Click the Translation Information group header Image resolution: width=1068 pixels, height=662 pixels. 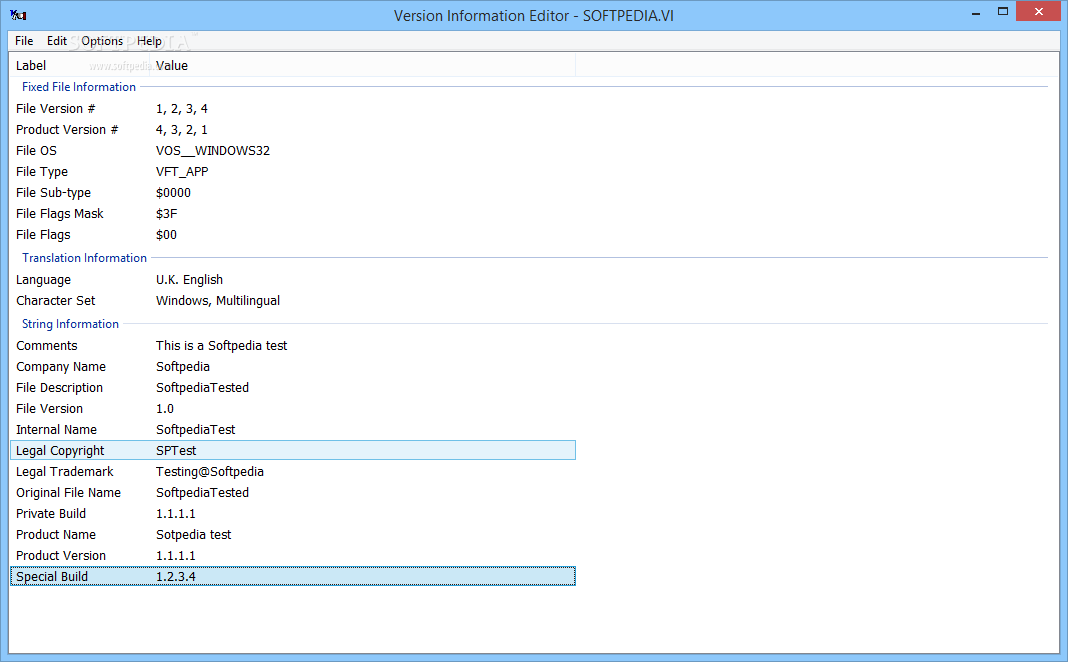click(84, 258)
